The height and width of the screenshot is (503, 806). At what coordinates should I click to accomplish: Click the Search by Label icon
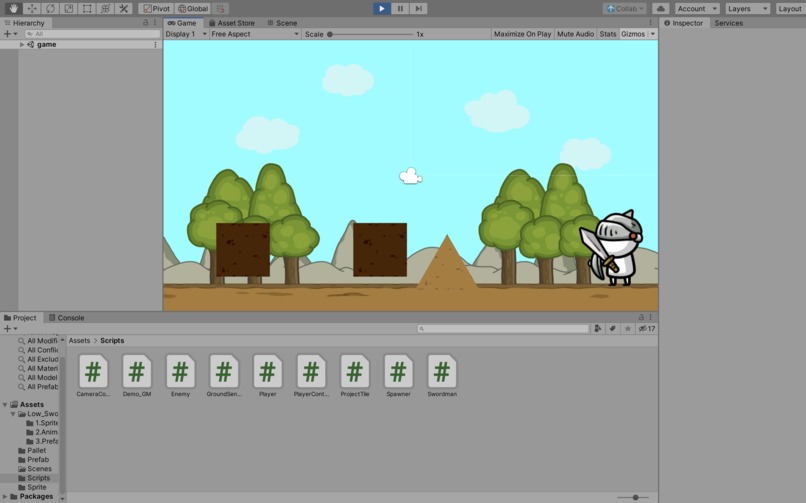pos(613,328)
